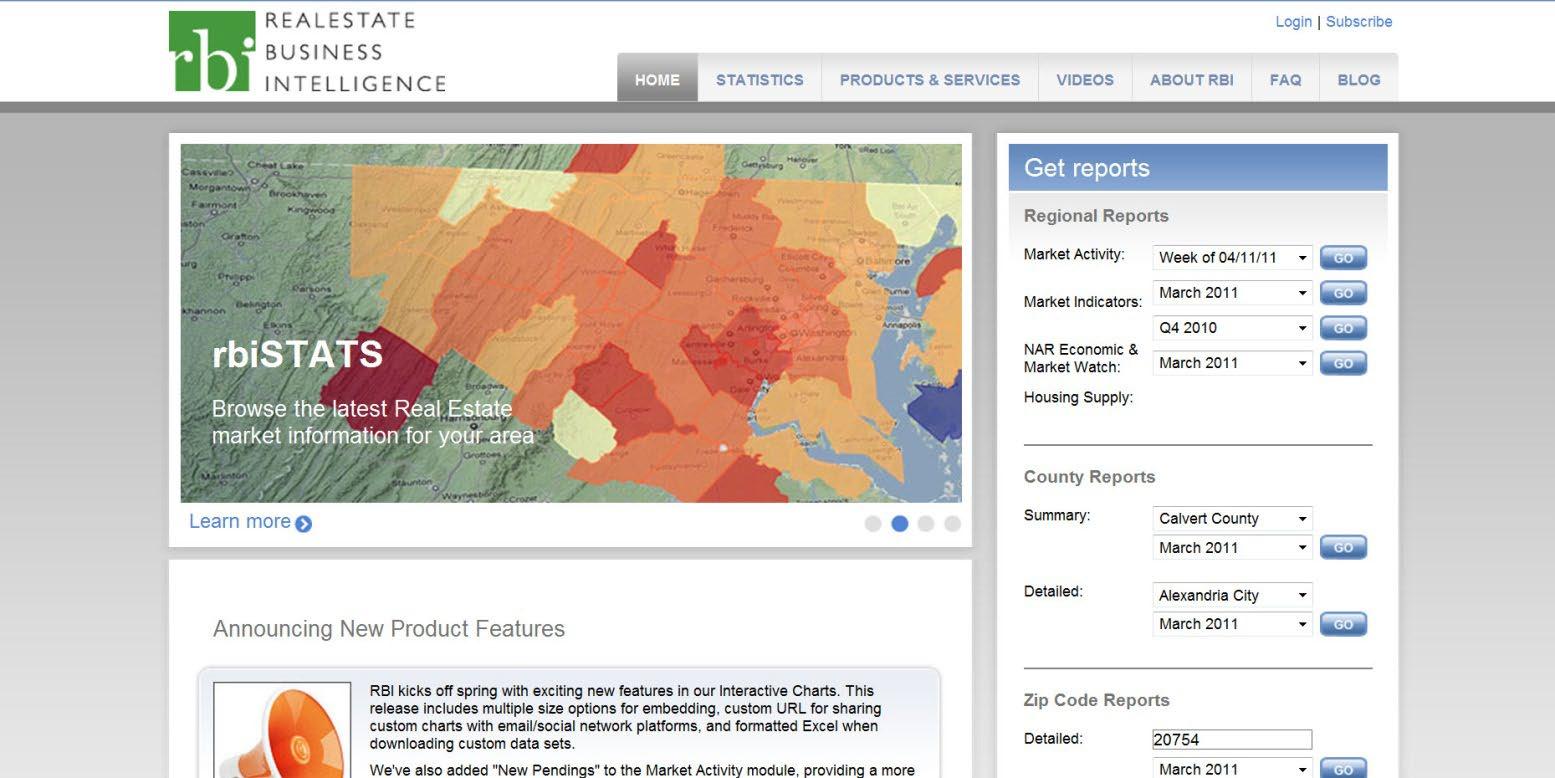Click the "NAR Economic & Market Watch:" label
1555x778 pixels.
(1081, 358)
